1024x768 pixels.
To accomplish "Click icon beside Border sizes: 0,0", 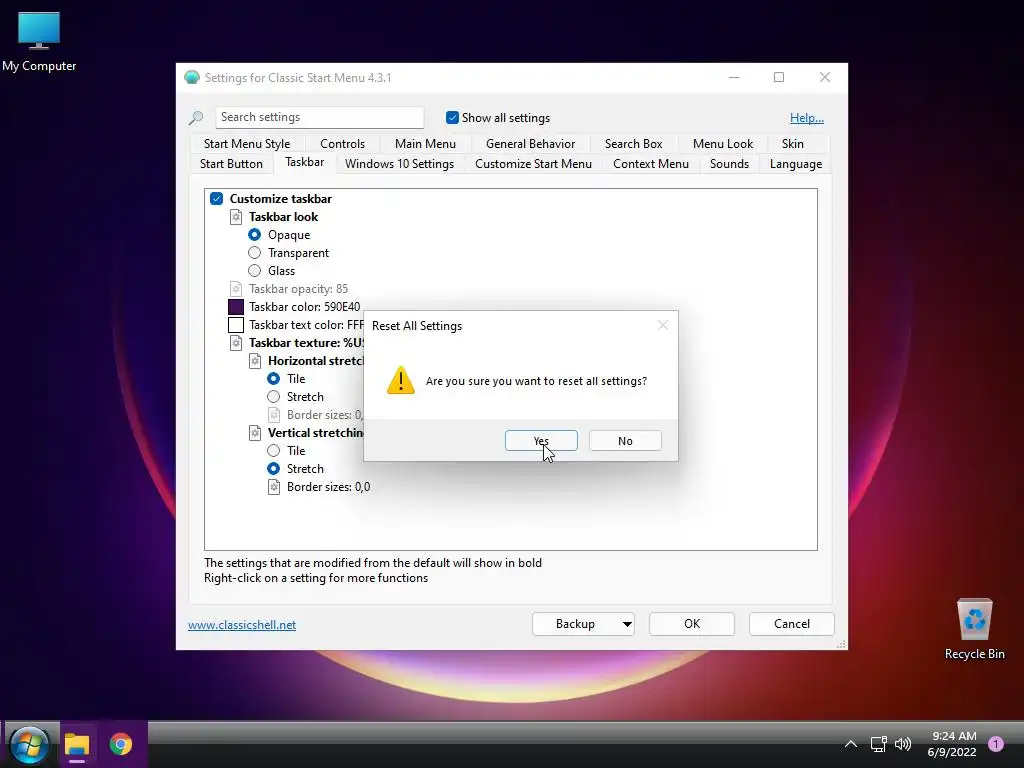I will pos(274,487).
